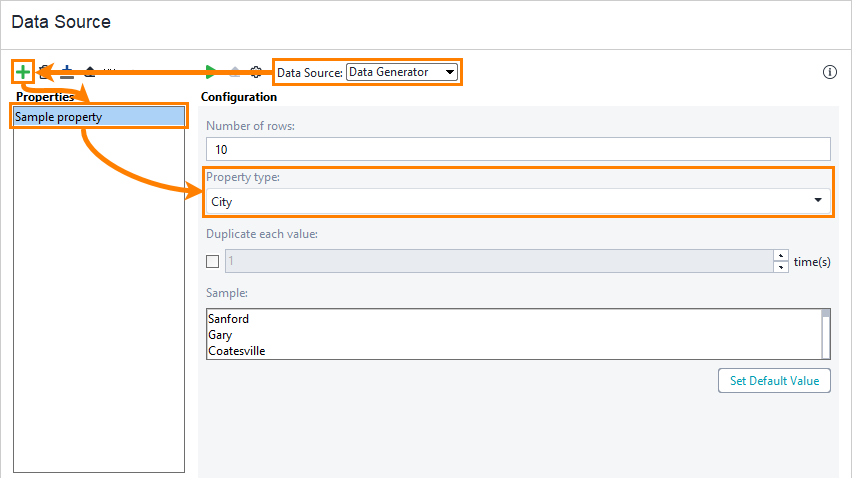The width and height of the screenshot is (852, 478).
Task: Select Gary in the Sample list
Action: 220,335
